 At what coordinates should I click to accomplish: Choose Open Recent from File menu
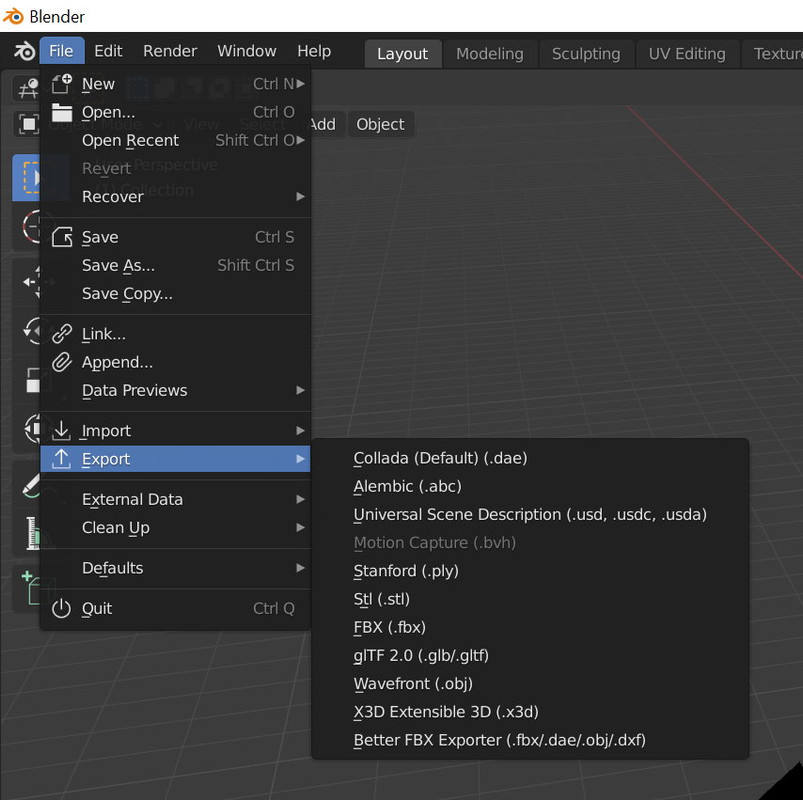click(175, 140)
